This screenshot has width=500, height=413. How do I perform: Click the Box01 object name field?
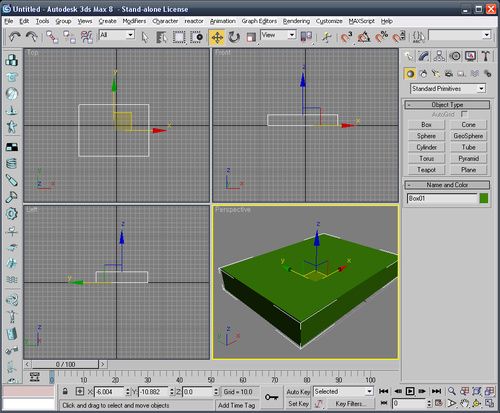pyautogui.click(x=442, y=198)
